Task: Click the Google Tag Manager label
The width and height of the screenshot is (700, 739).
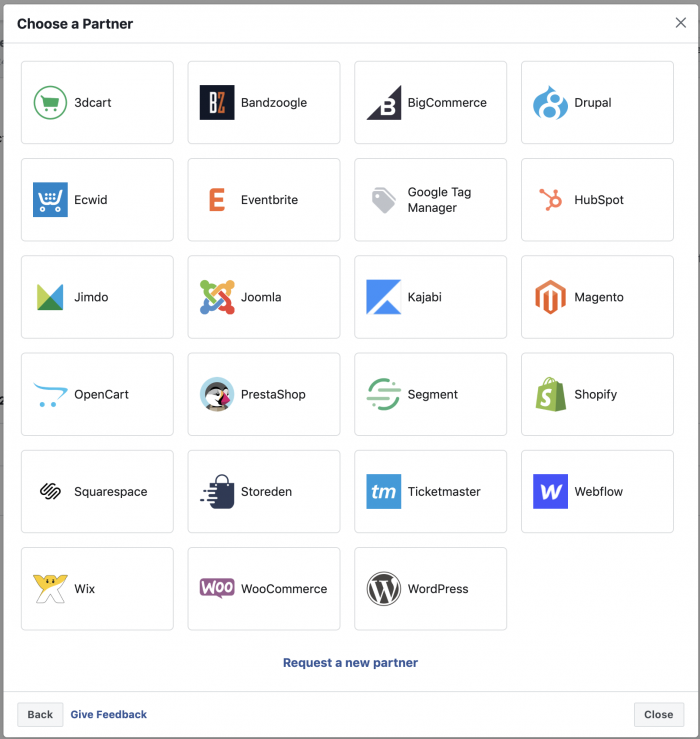Action: 439,200
